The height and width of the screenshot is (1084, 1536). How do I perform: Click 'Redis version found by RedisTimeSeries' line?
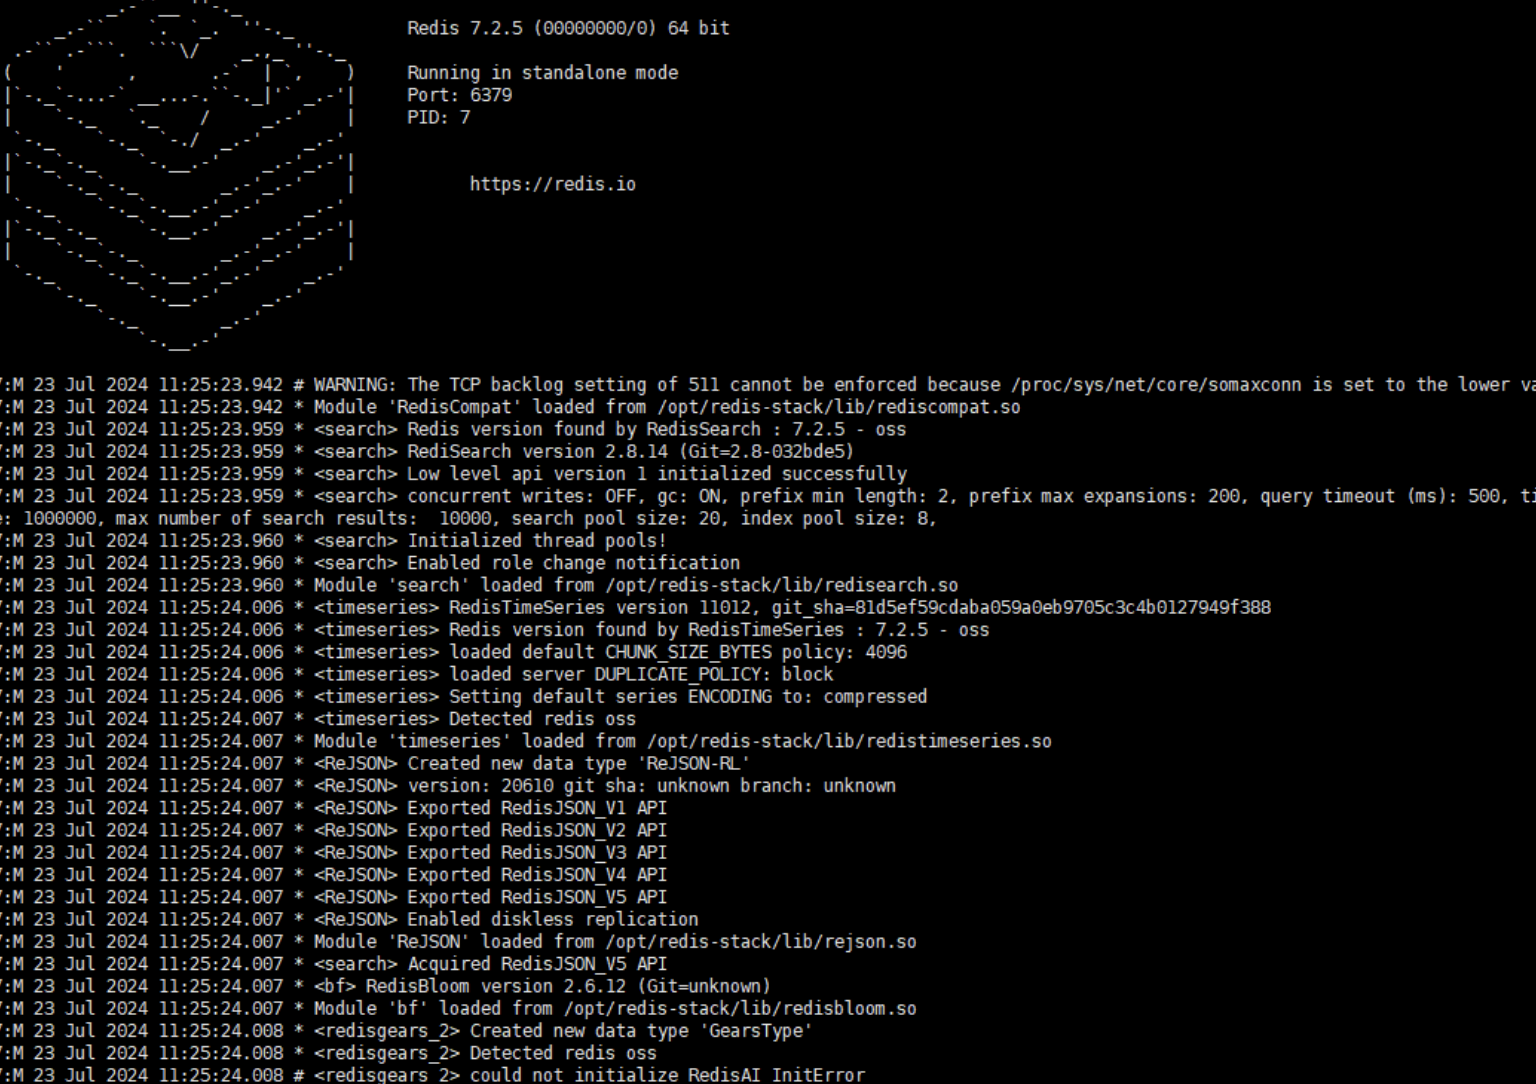click(494, 630)
